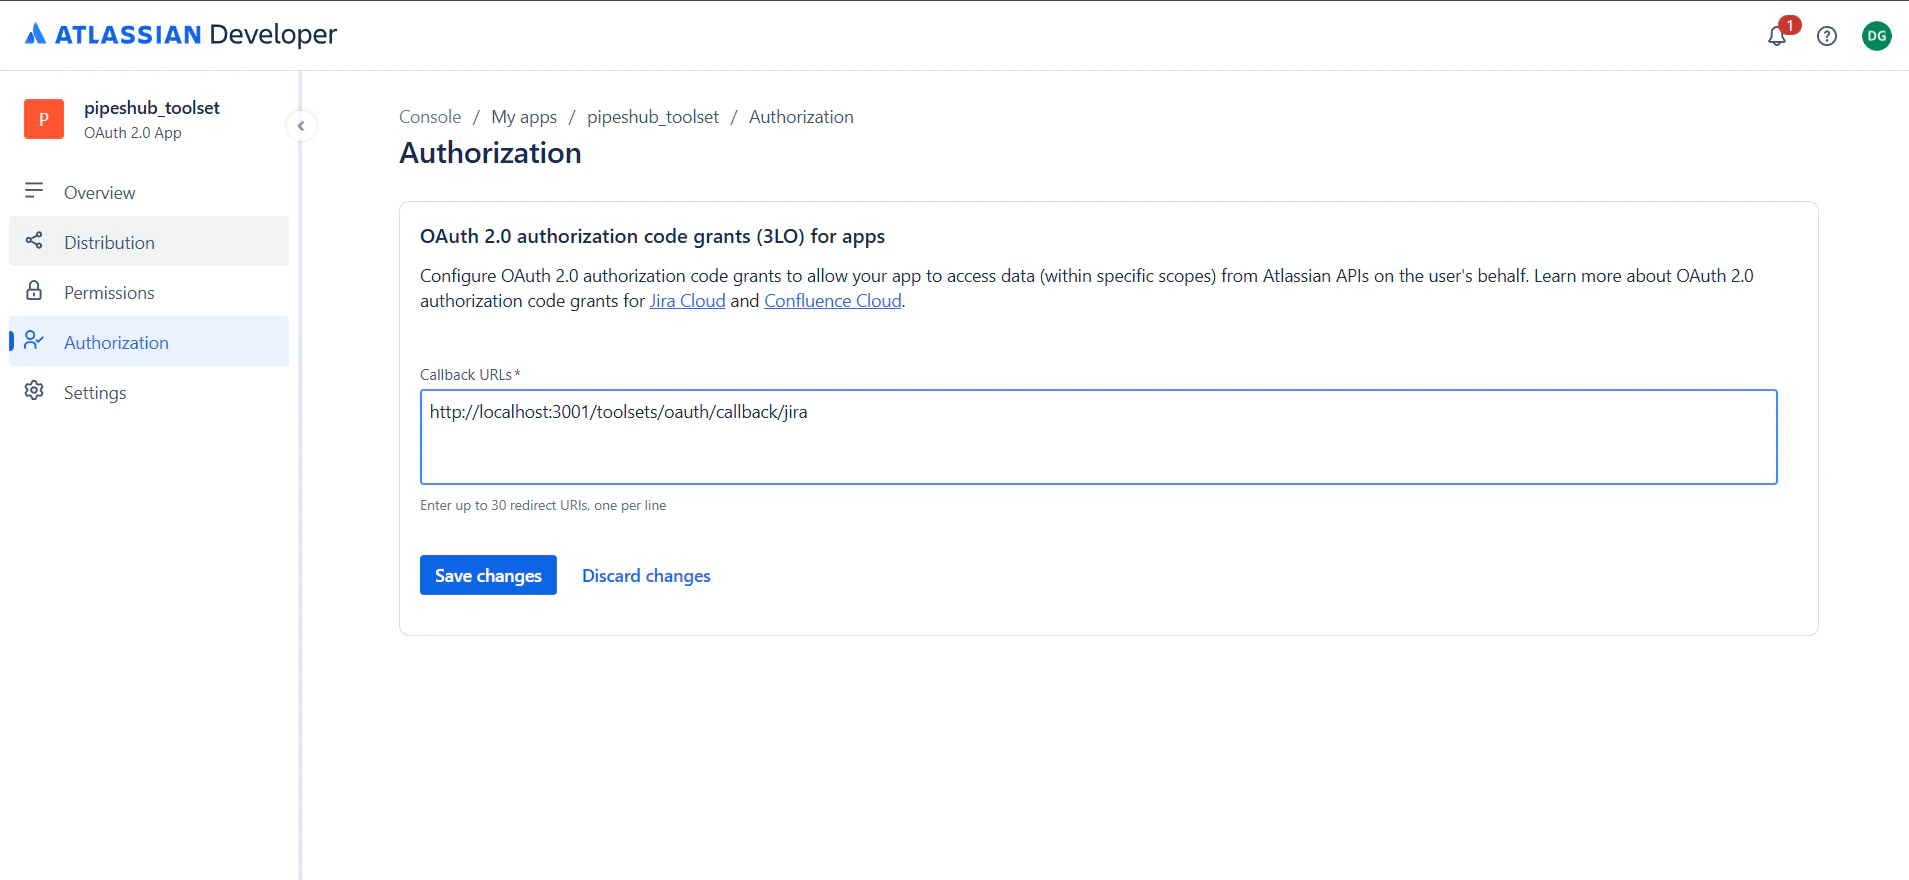Go to the Distribution section
The width and height of the screenshot is (1909, 880).
pyautogui.click(x=149, y=242)
